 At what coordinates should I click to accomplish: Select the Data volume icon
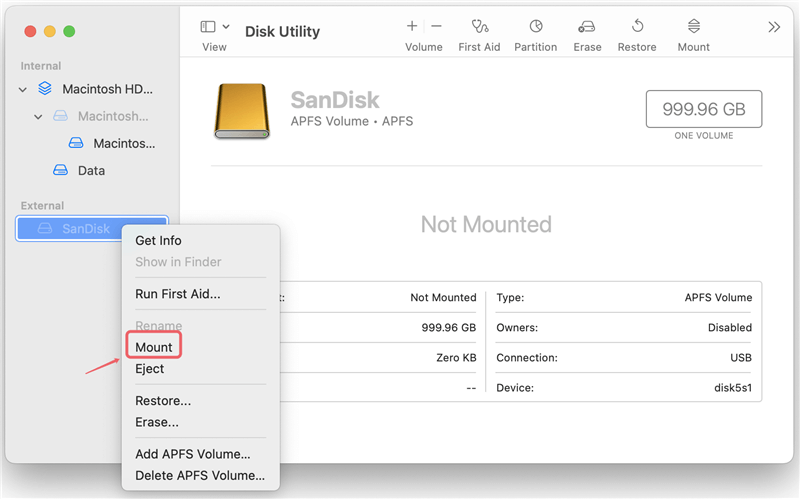(x=60, y=170)
